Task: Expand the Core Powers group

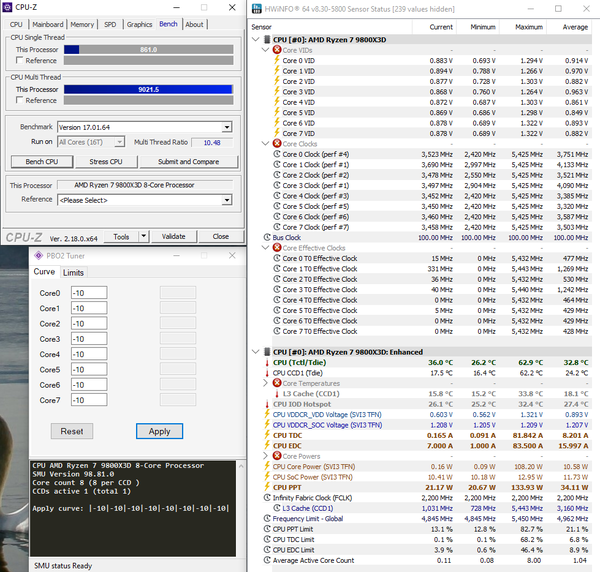Action: pos(266,456)
